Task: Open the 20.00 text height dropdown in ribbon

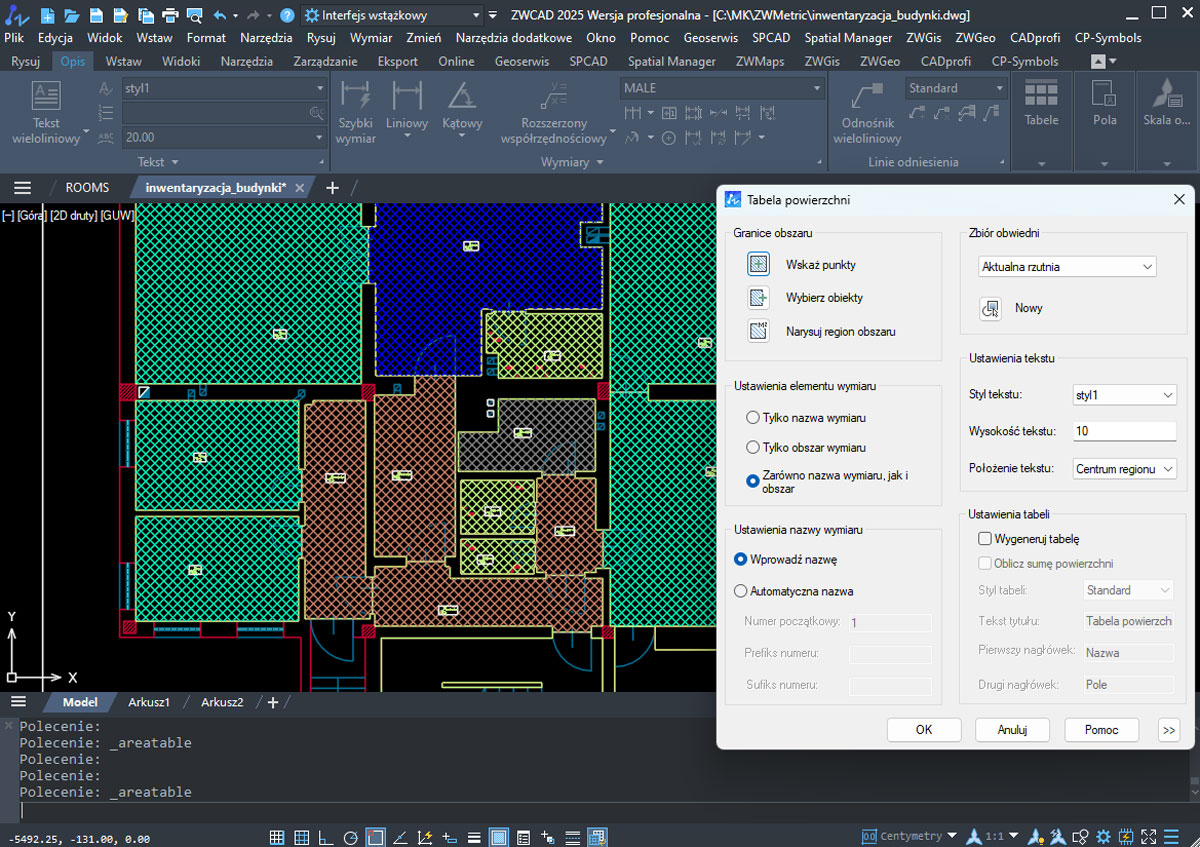Action: [224, 138]
